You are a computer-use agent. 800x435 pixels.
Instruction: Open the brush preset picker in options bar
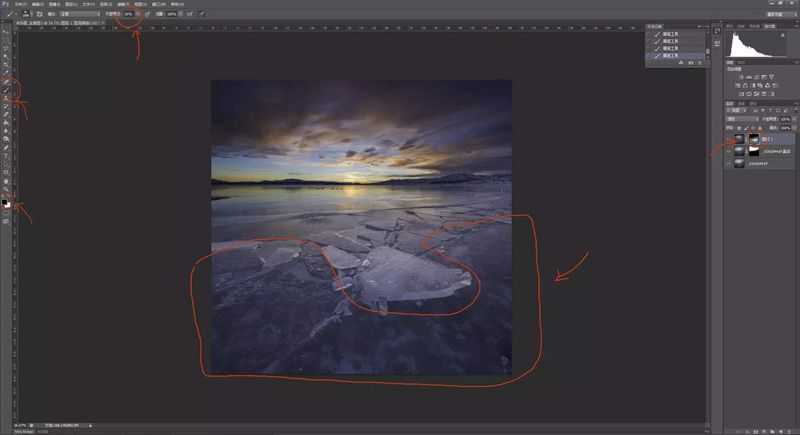click(x=26, y=14)
